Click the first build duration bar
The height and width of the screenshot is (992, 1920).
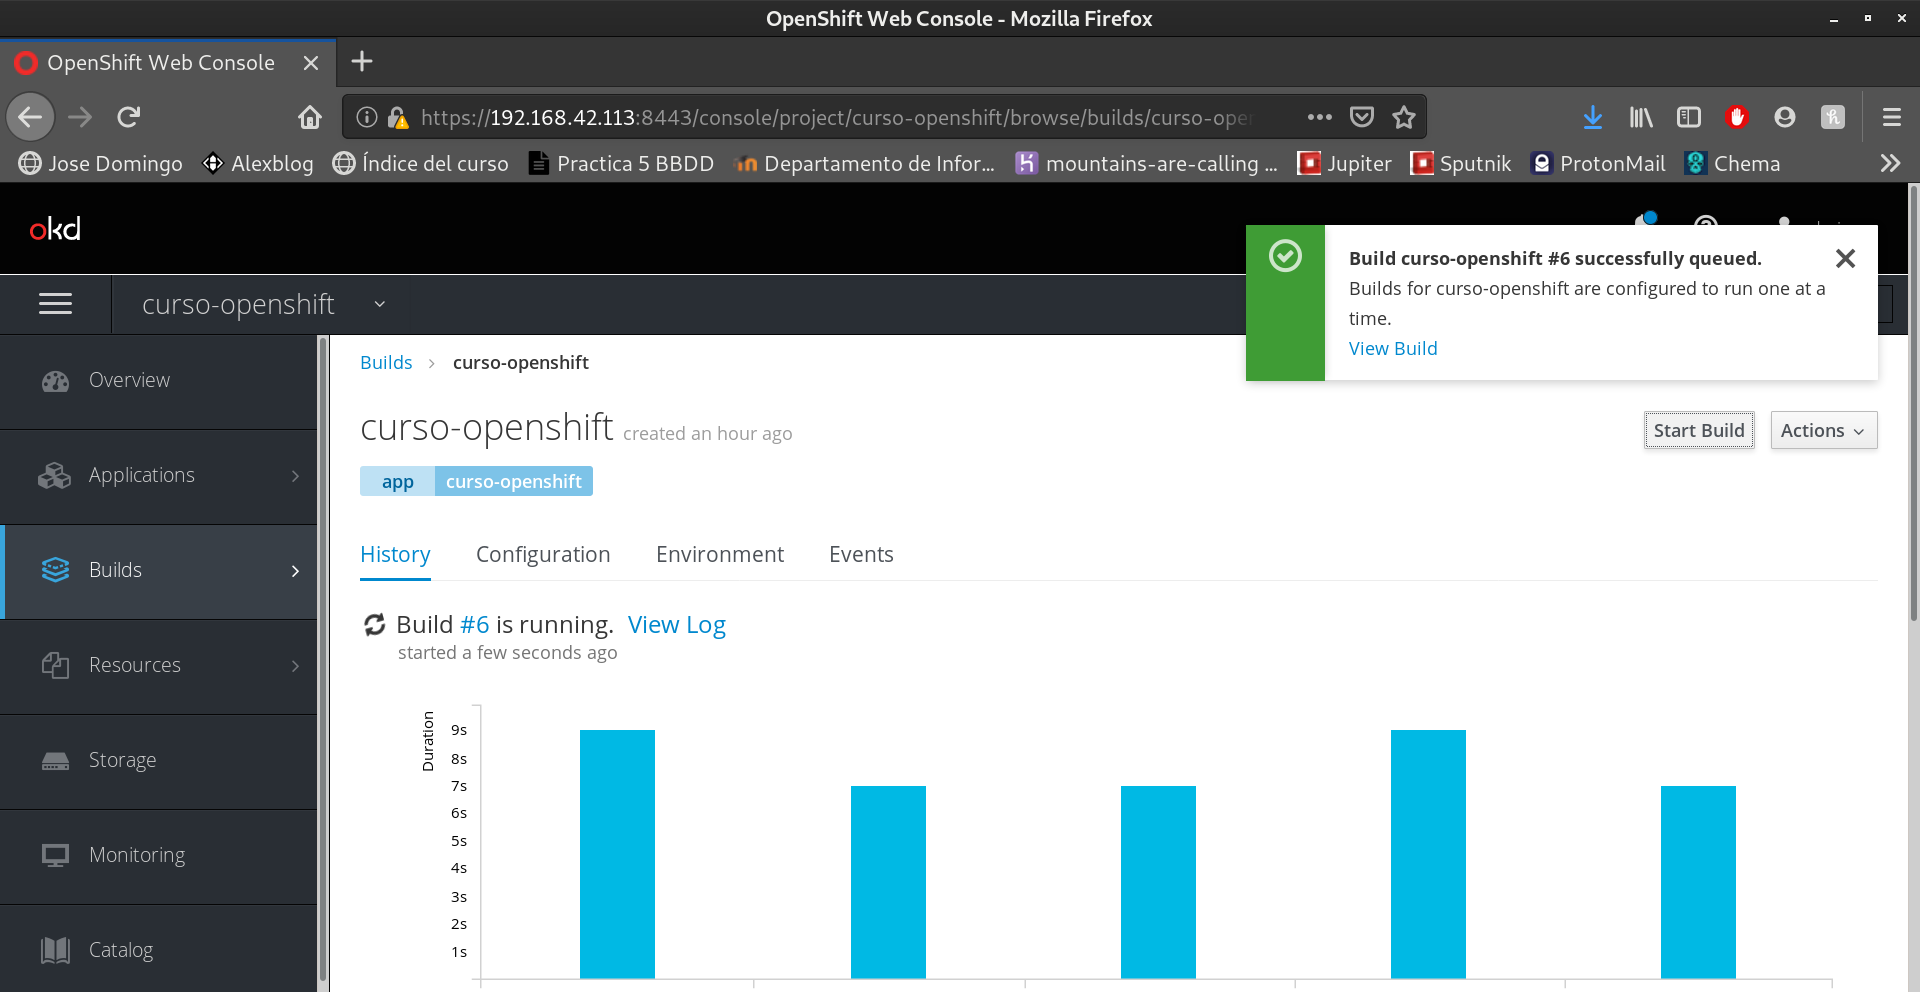click(x=617, y=853)
